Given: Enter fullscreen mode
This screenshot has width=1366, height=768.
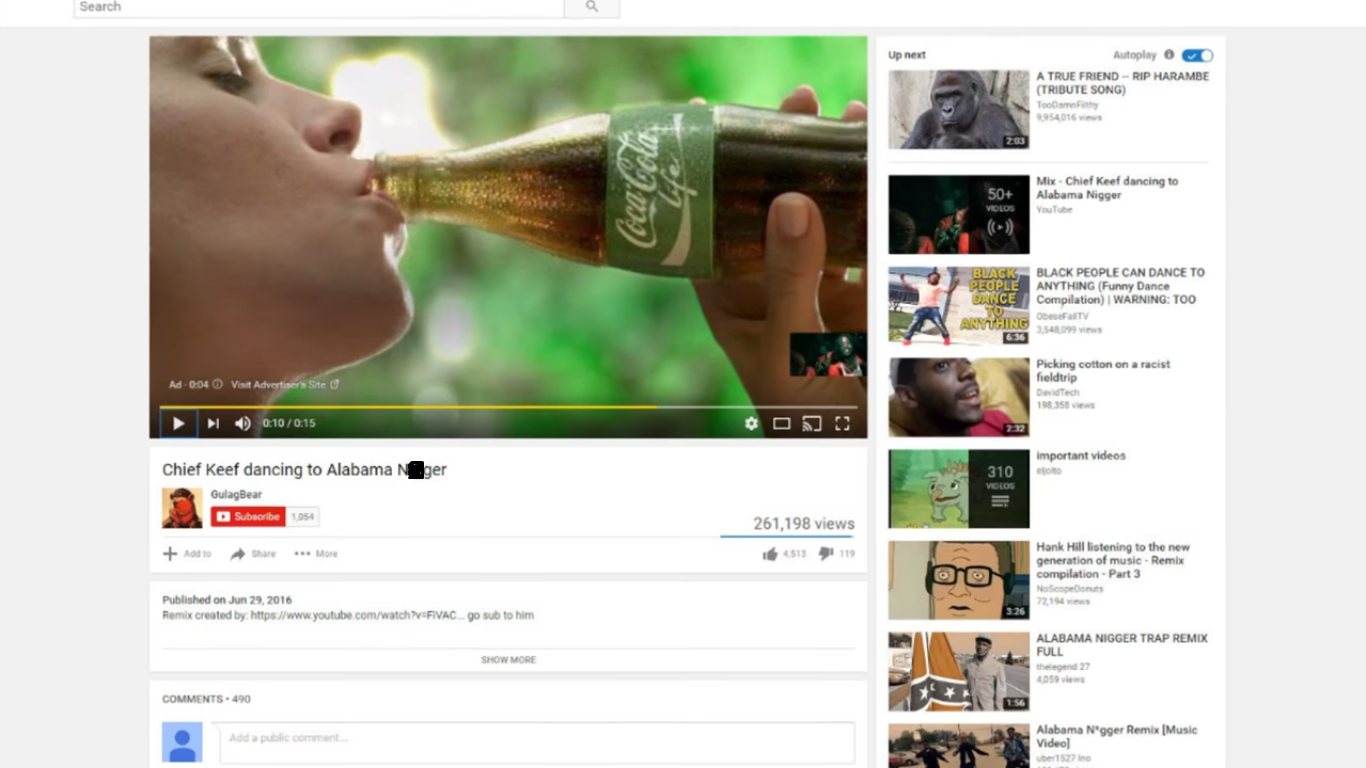Looking at the screenshot, I should [842, 423].
